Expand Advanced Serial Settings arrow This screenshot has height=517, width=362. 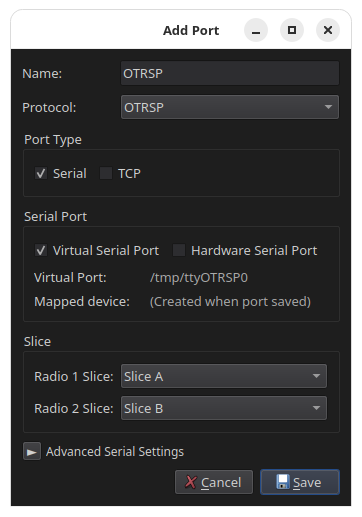pyautogui.click(x=32, y=451)
